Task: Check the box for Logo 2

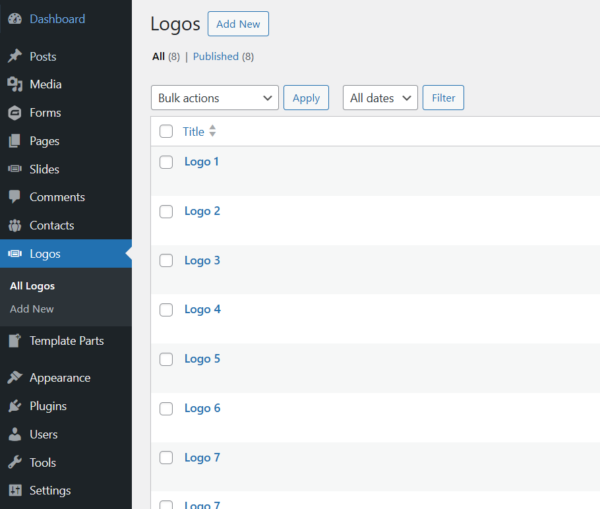Action: tap(166, 211)
